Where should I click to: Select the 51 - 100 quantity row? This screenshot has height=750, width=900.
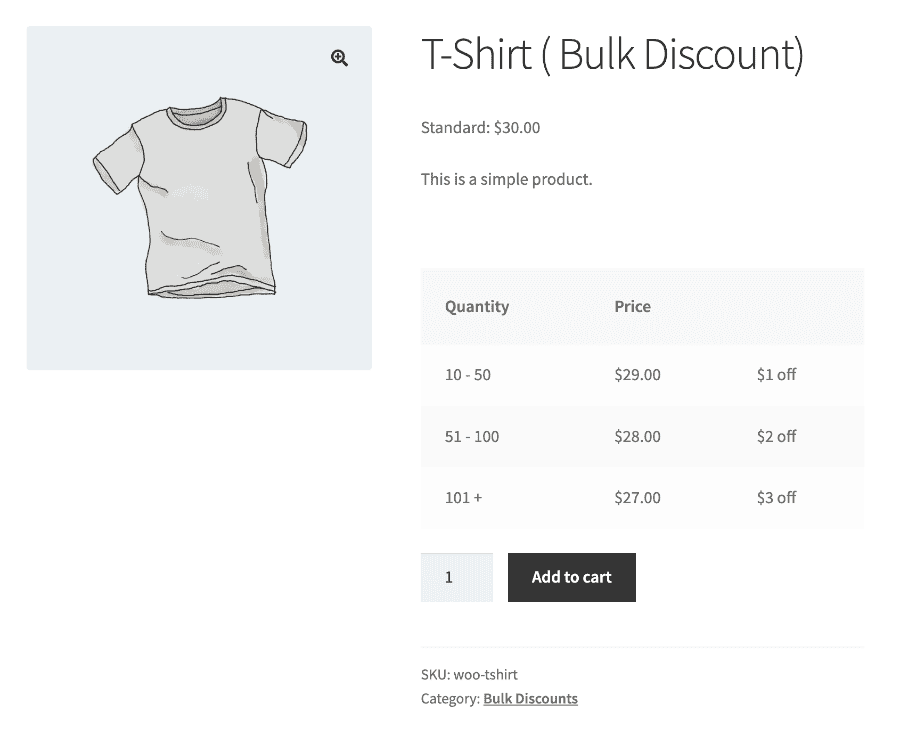coord(642,437)
